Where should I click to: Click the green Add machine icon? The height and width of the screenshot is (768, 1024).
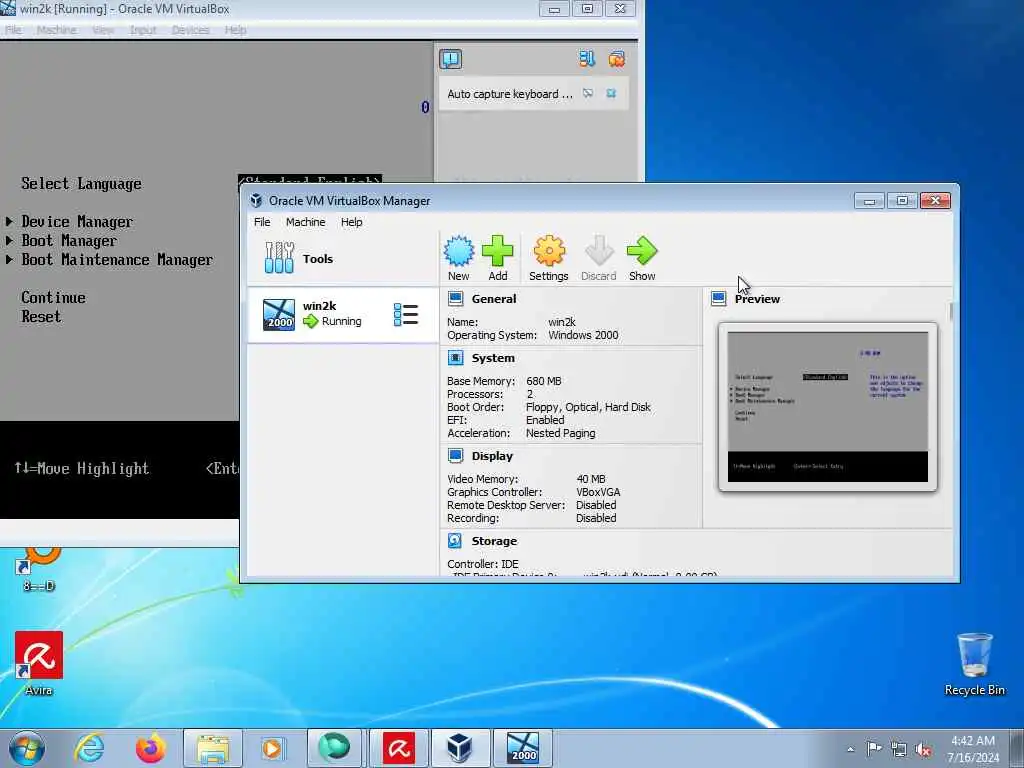(498, 251)
